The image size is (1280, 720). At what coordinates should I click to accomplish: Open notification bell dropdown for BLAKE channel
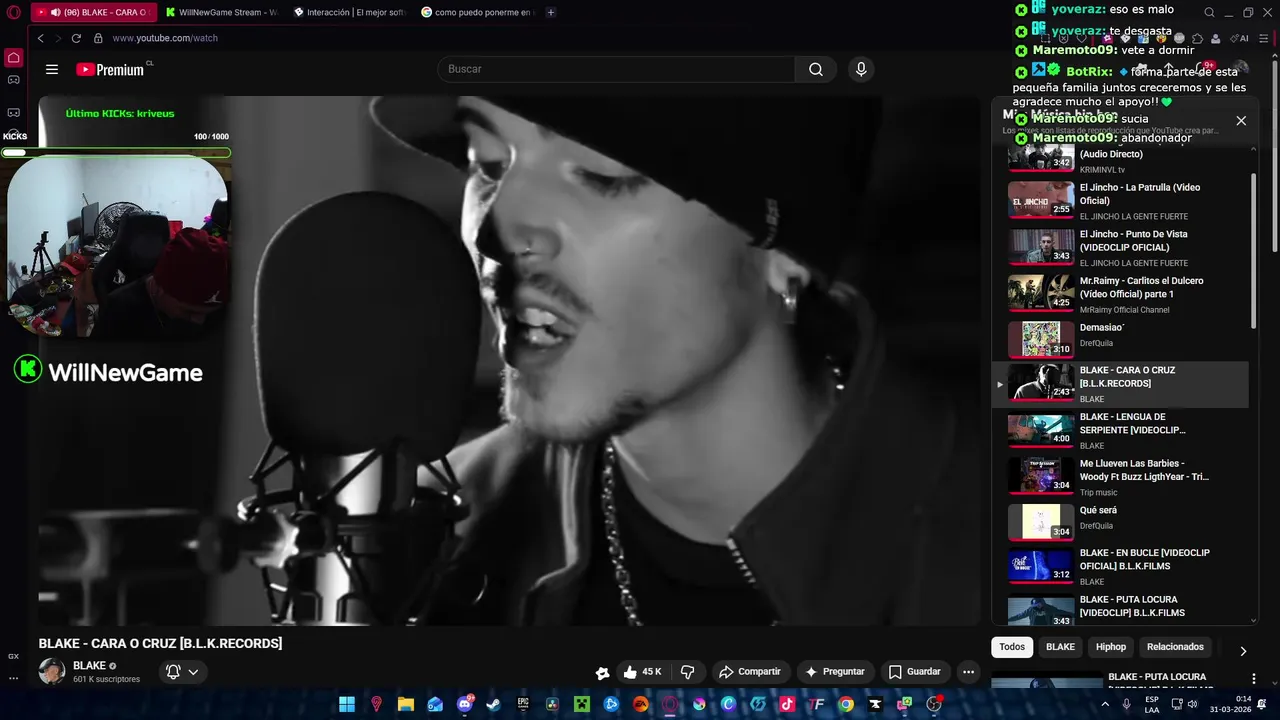pos(182,672)
